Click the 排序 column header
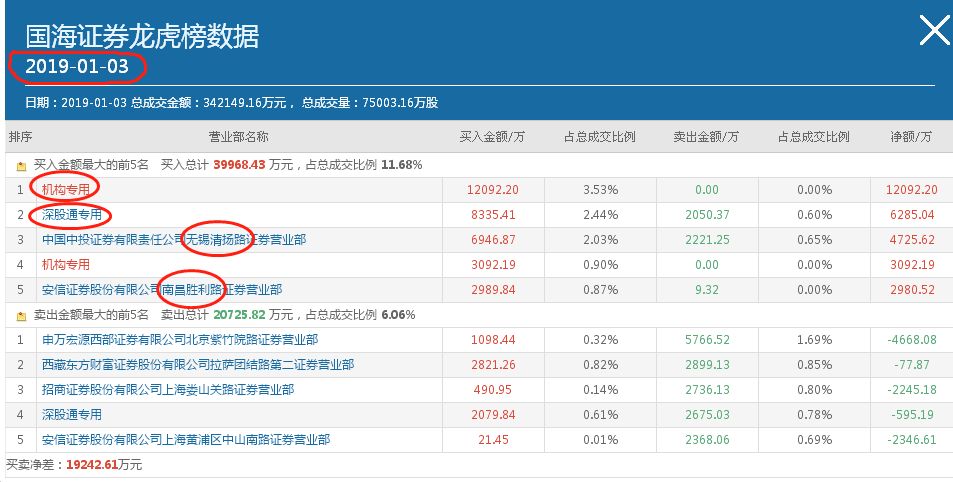Viewport: 953px width, 482px height. tap(20, 137)
